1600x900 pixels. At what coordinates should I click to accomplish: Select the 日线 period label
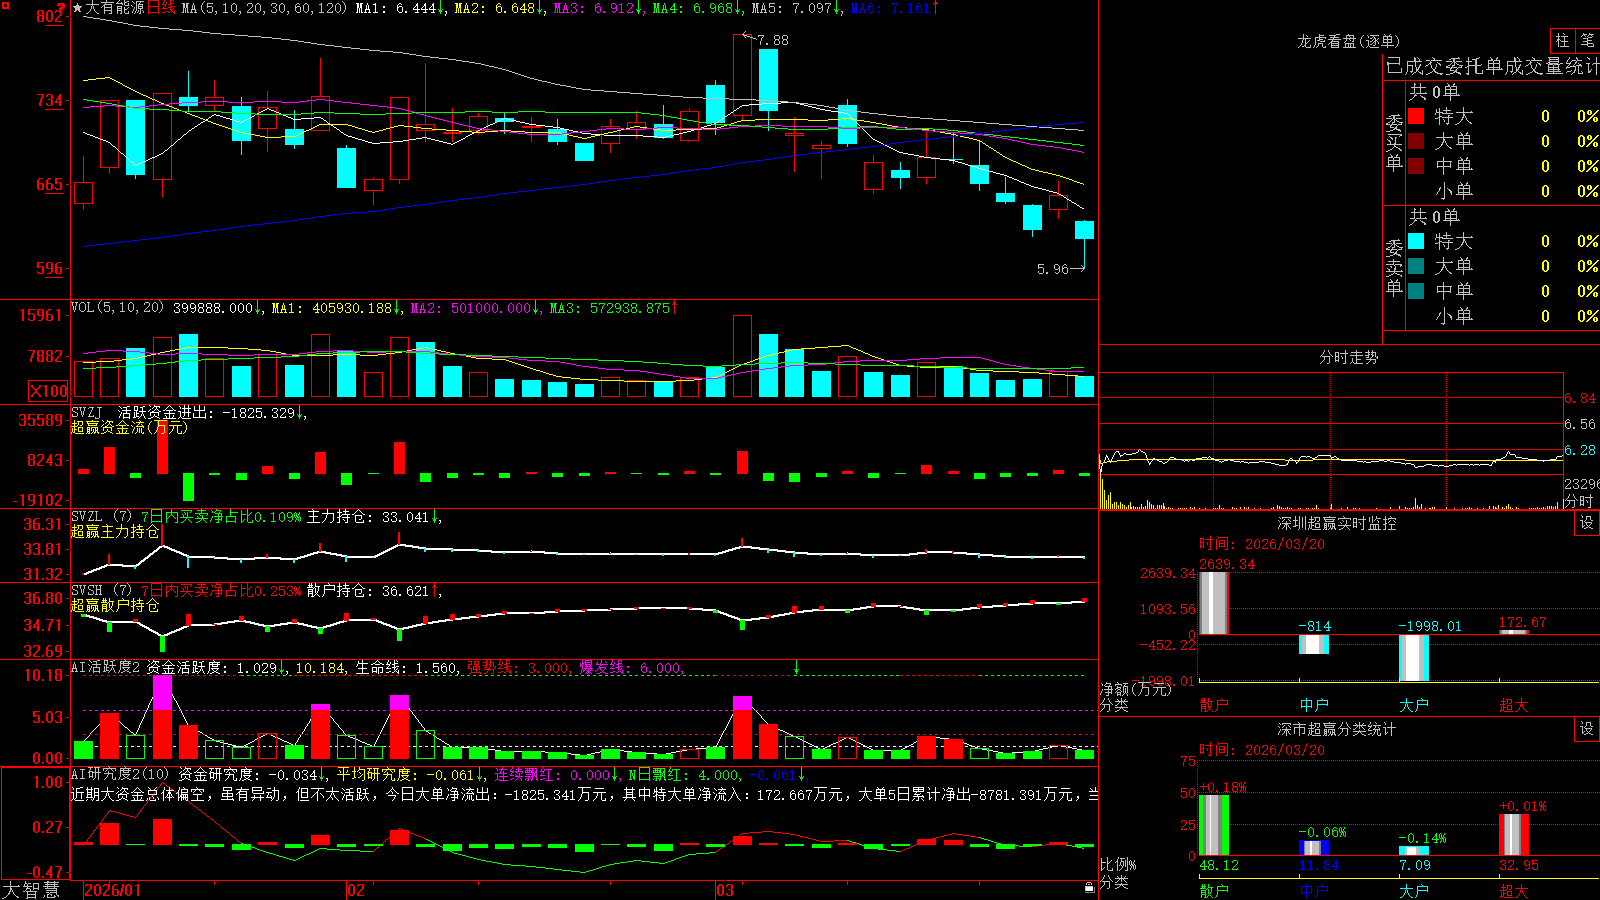(161, 8)
